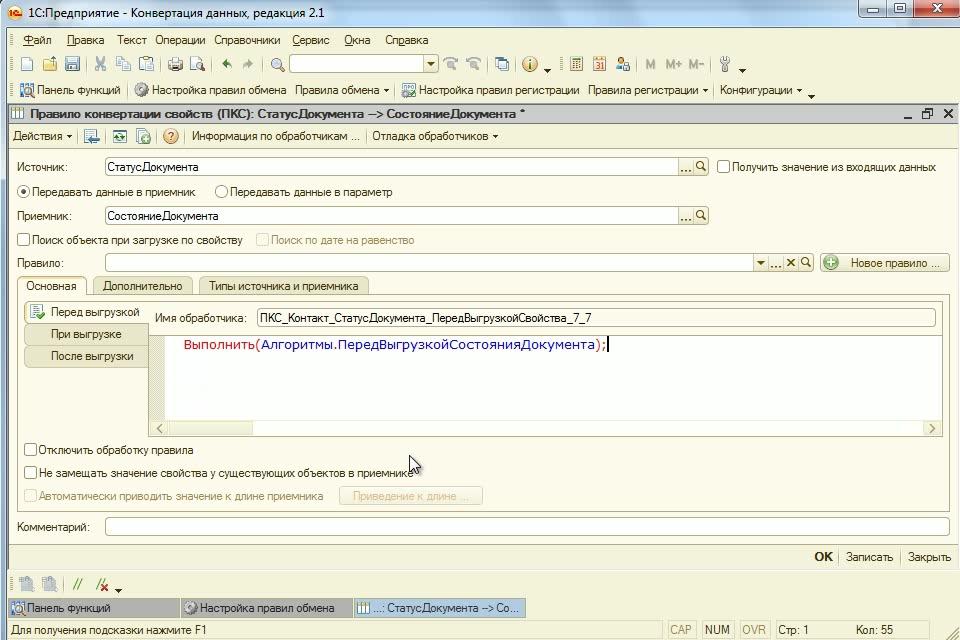Search the Источник field with magnifier
Screen dimensions: 960x640
point(701,167)
